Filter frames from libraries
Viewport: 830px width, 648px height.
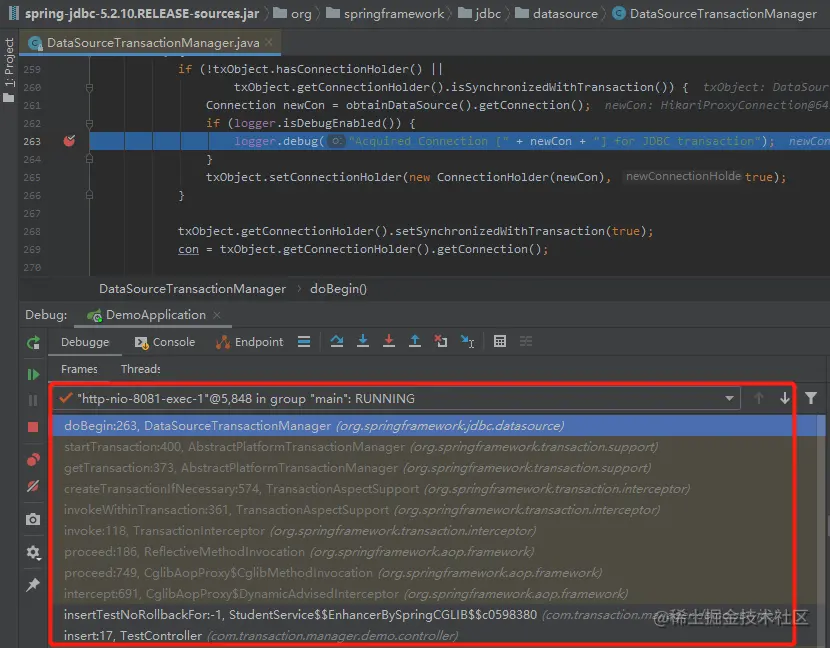(x=811, y=398)
